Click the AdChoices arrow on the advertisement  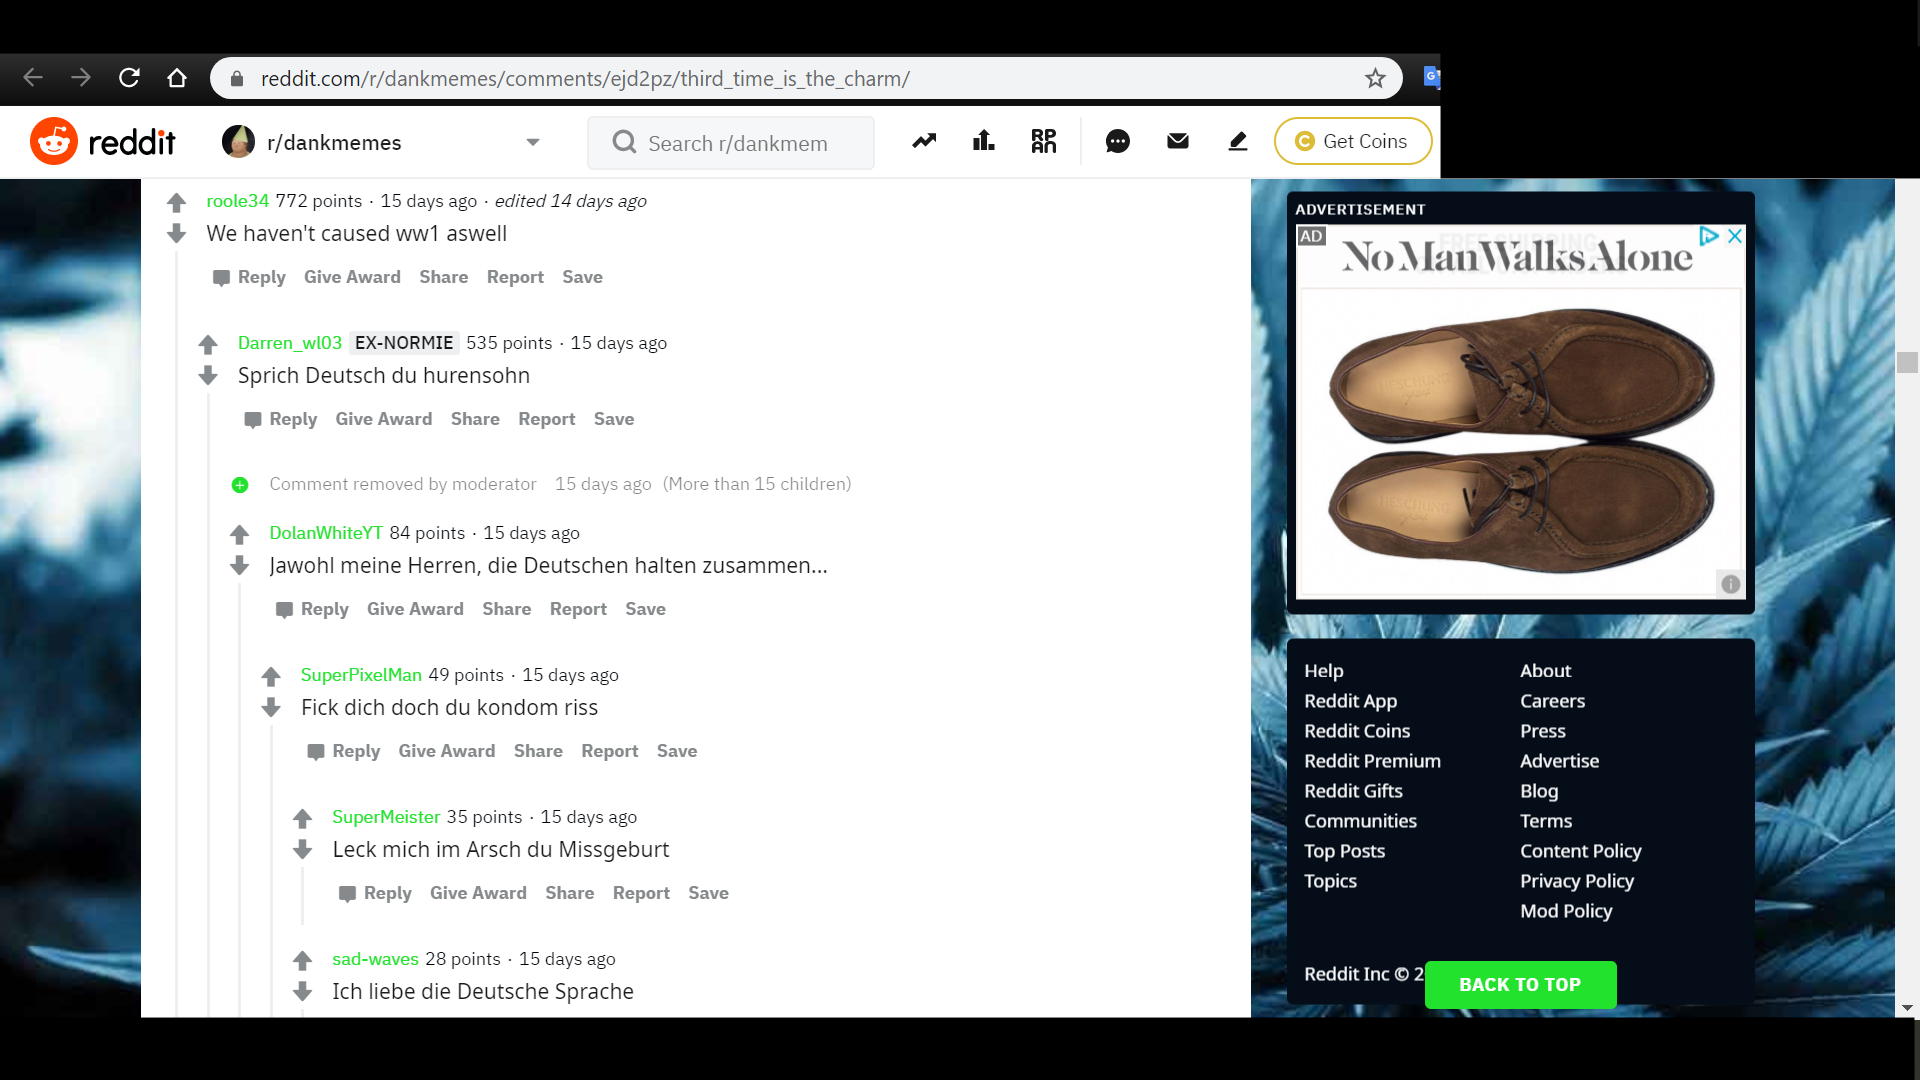click(1709, 236)
